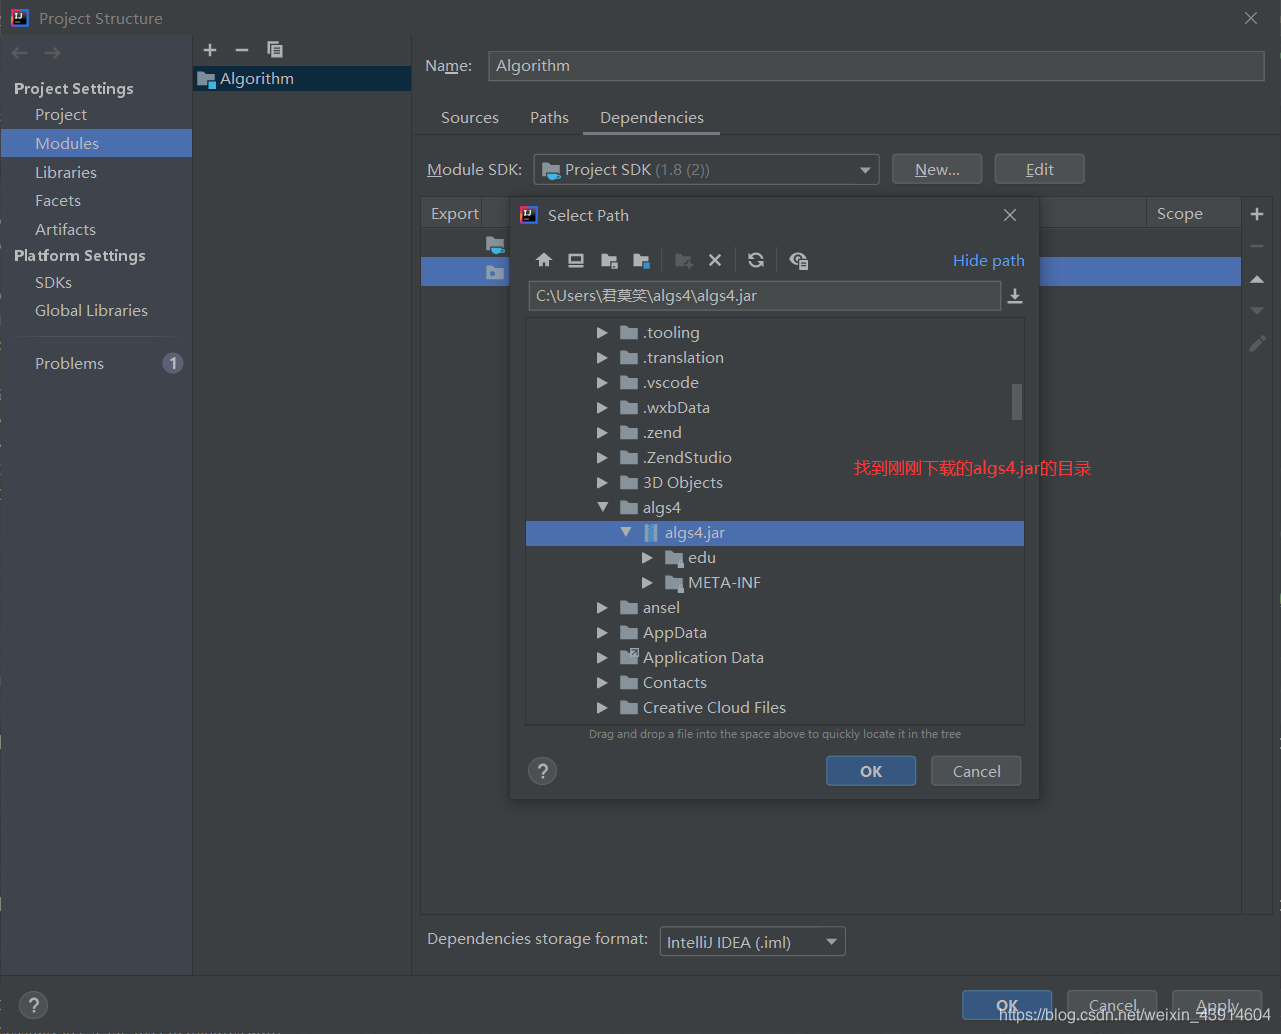Viewport: 1281px width, 1034px height.
Task: Click the move dependency up arrow
Action: [1257, 279]
